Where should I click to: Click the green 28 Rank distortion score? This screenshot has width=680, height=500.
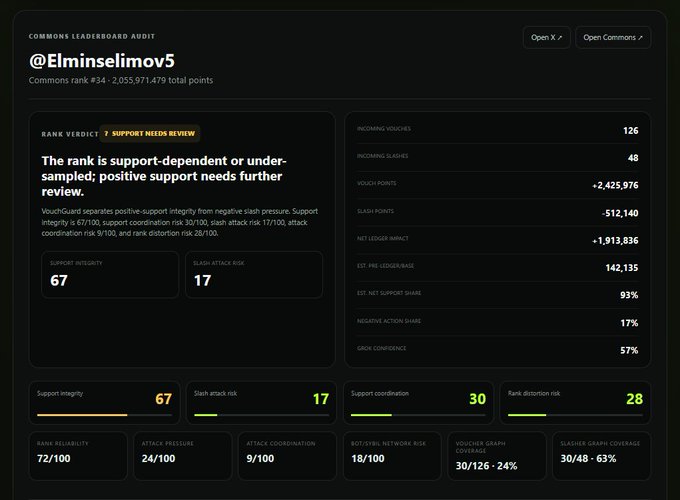coord(634,399)
